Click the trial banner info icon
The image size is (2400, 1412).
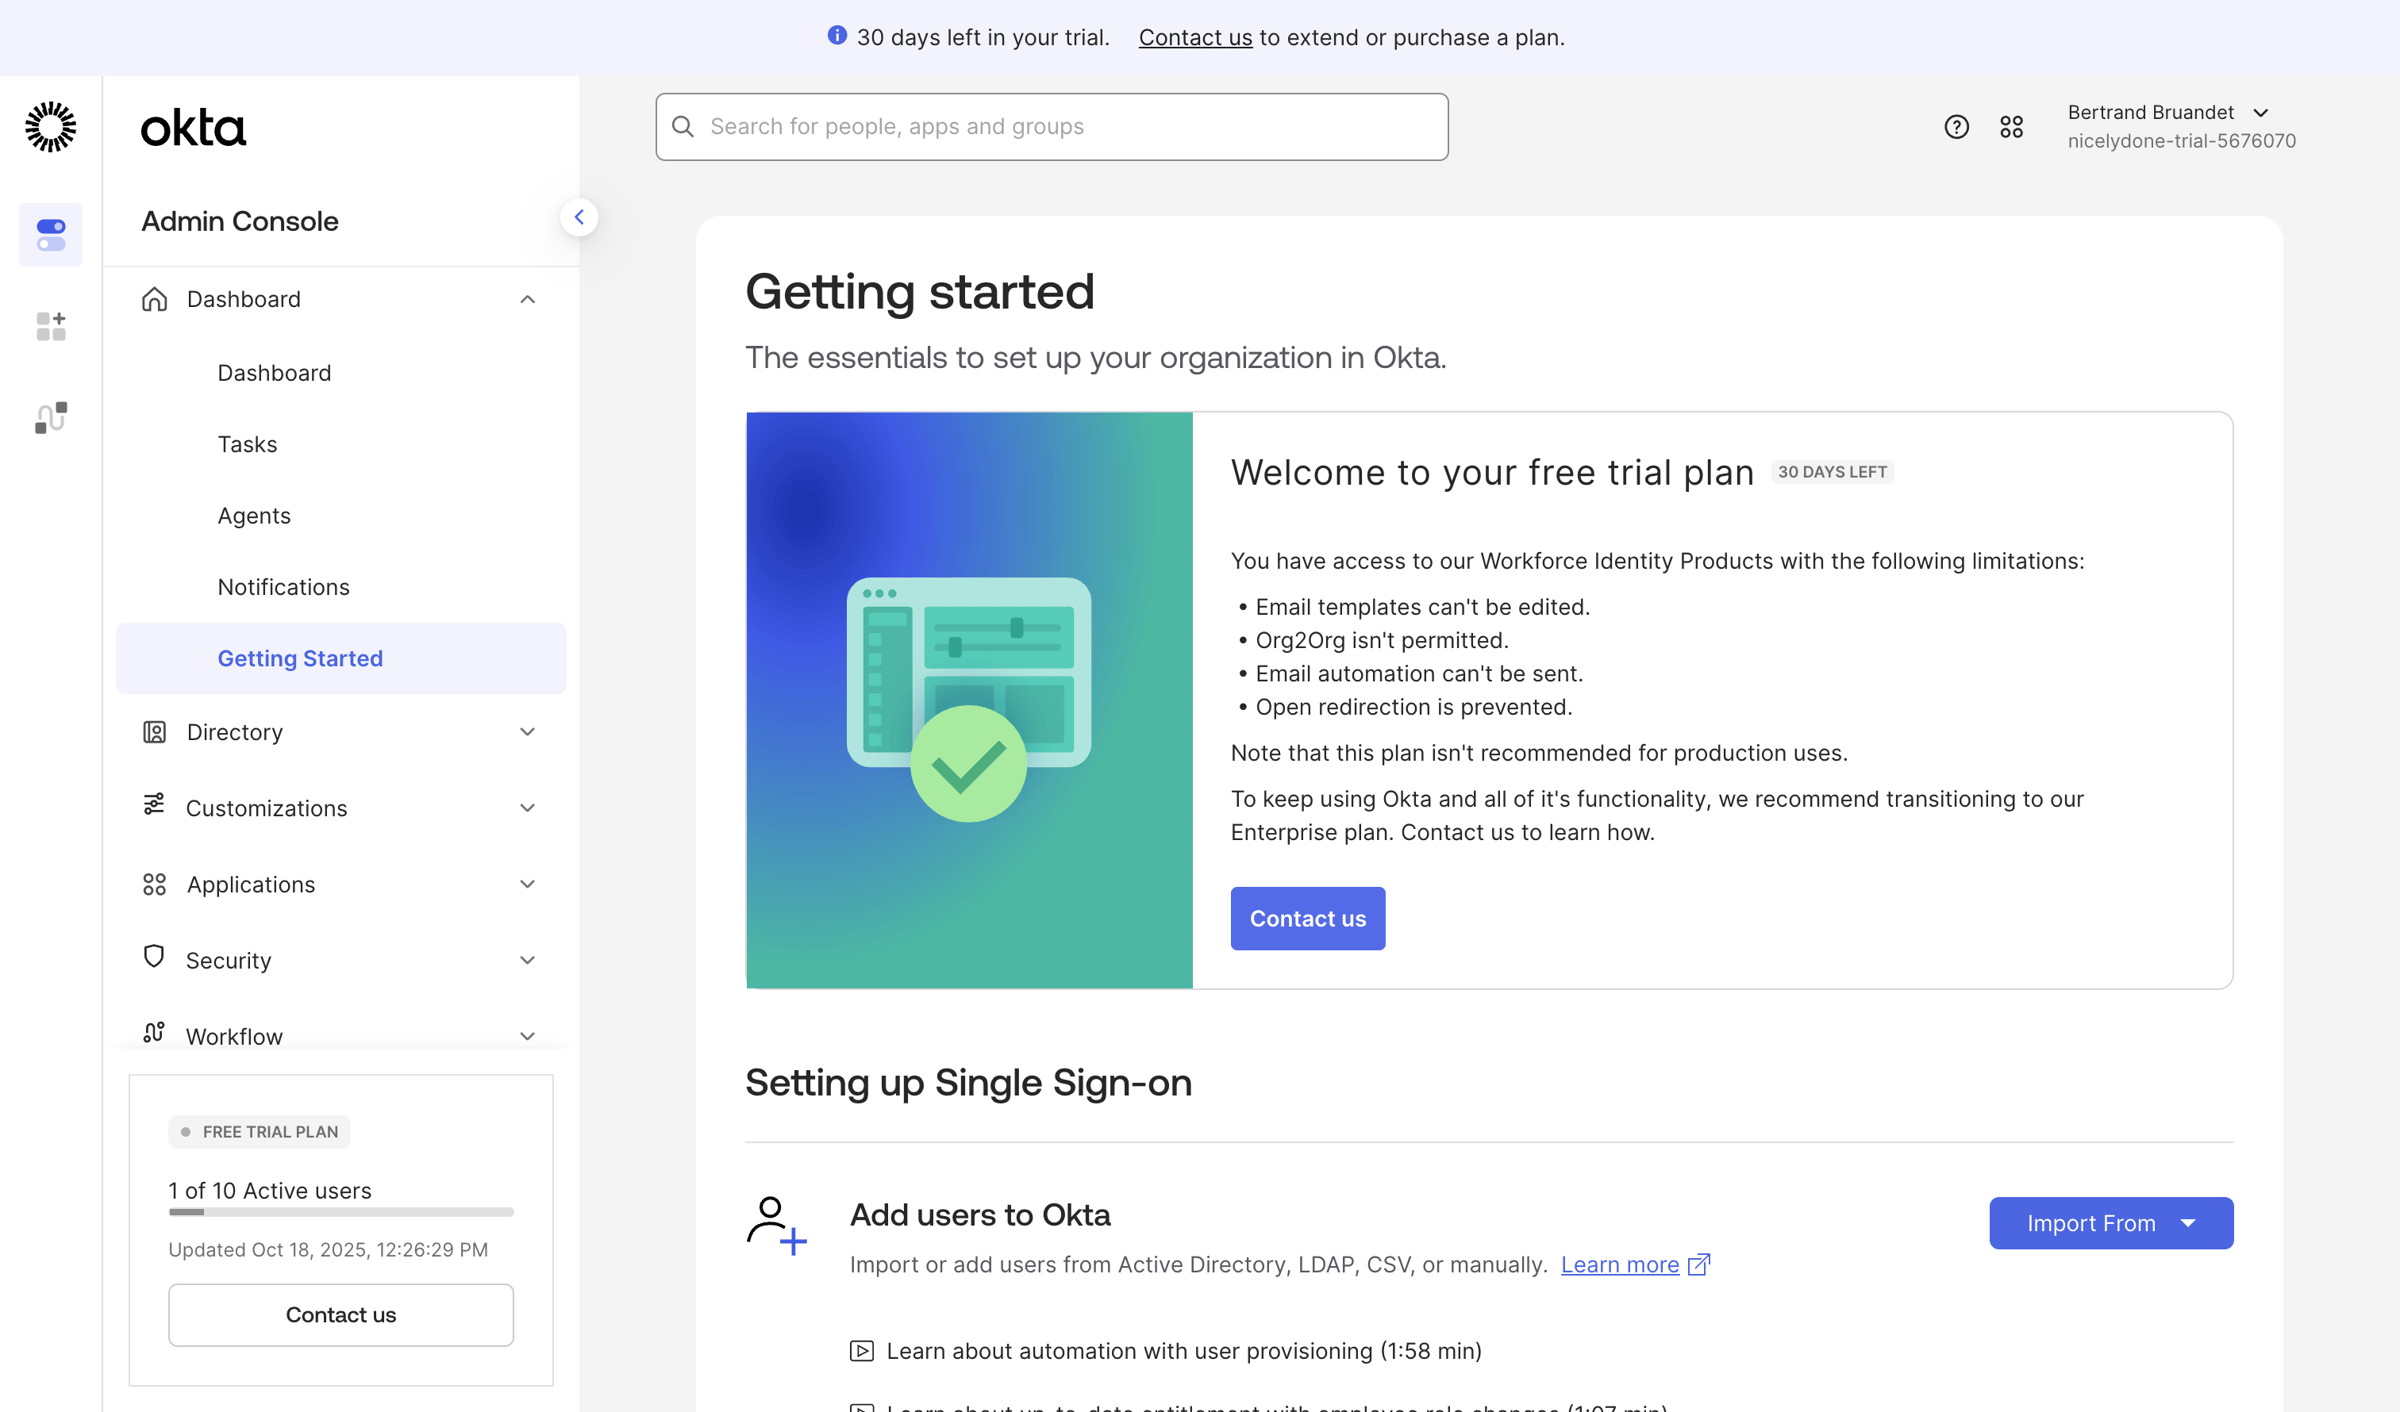tap(837, 36)
